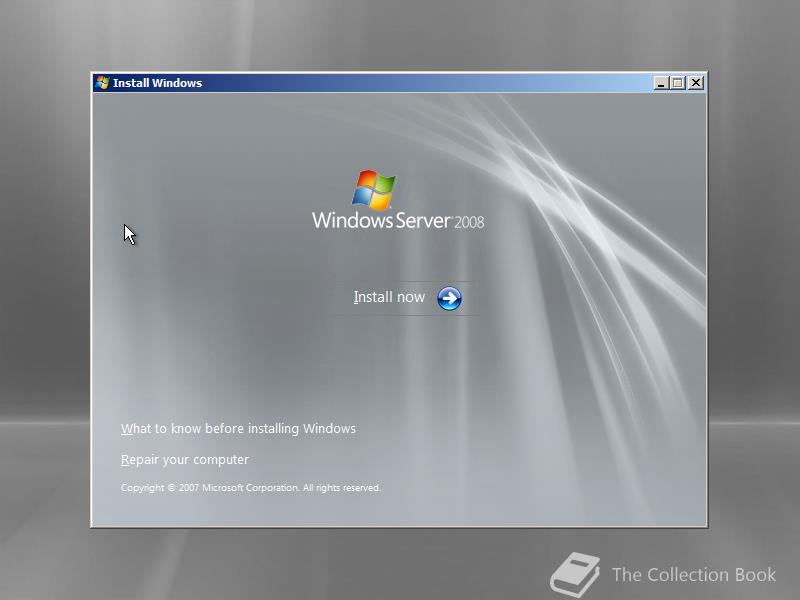
Task: Minimize the Install Windows window
Action: (661, 83)
